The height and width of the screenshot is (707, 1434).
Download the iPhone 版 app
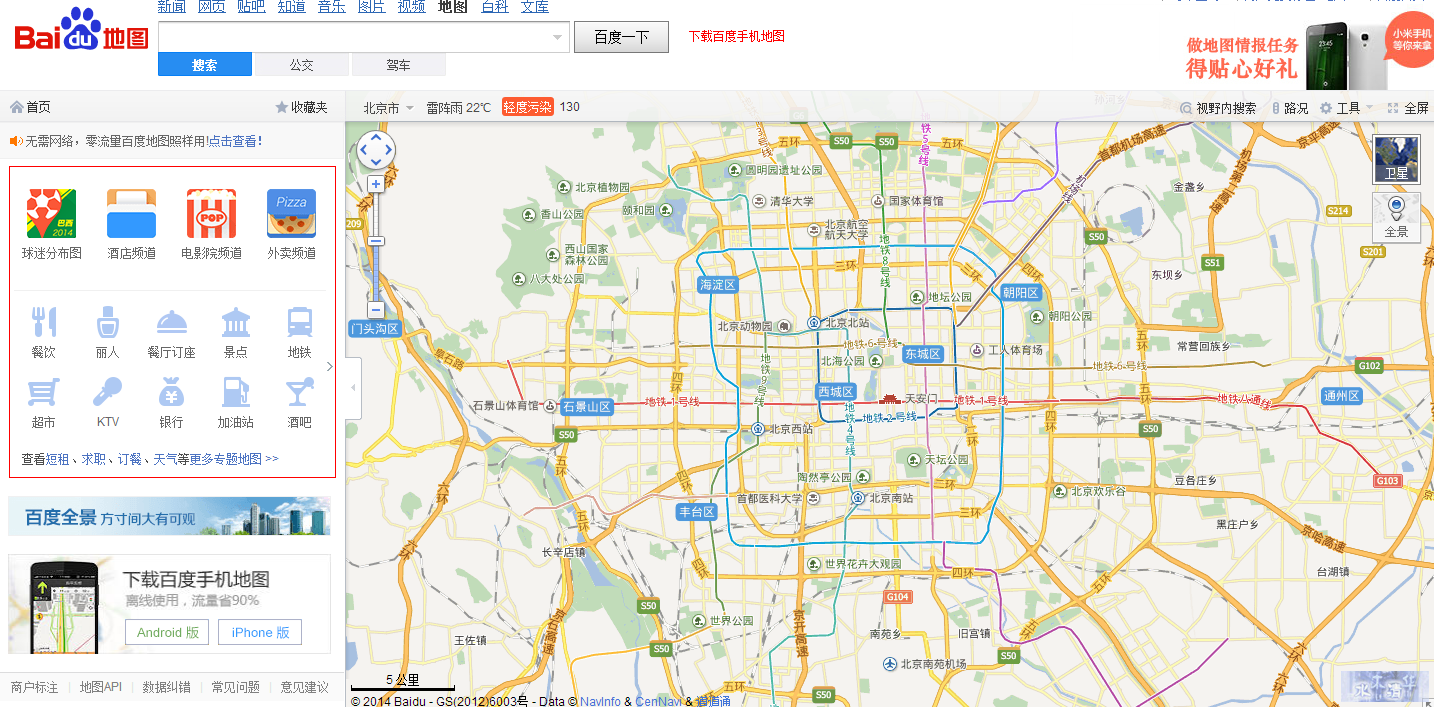pos(260,632)
